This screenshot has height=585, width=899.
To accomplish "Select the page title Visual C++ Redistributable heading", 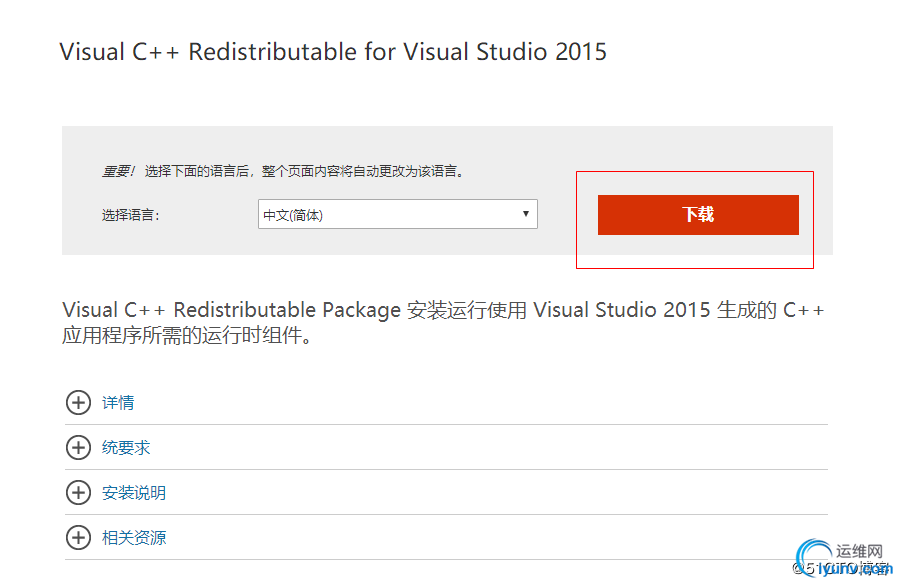I will pyautogui.click(x=333, y=52).
